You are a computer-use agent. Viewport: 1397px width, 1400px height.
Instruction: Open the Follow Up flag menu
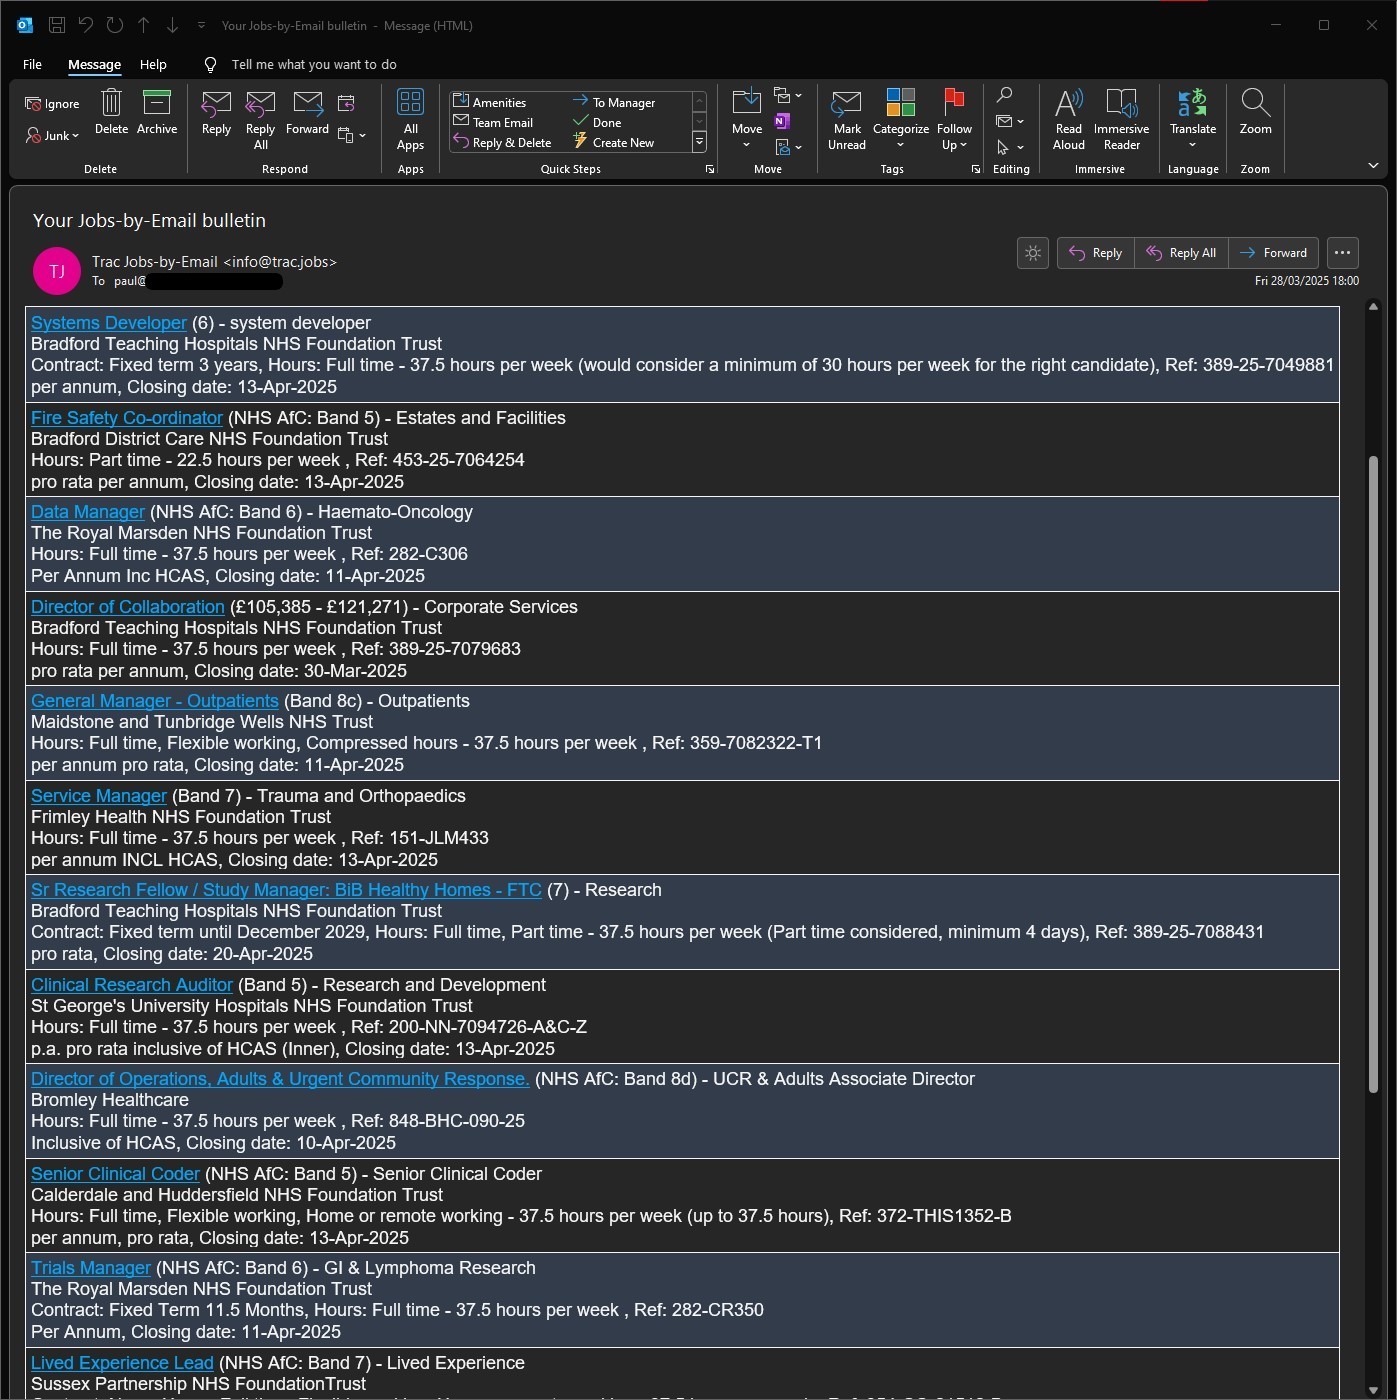[954, 119]
